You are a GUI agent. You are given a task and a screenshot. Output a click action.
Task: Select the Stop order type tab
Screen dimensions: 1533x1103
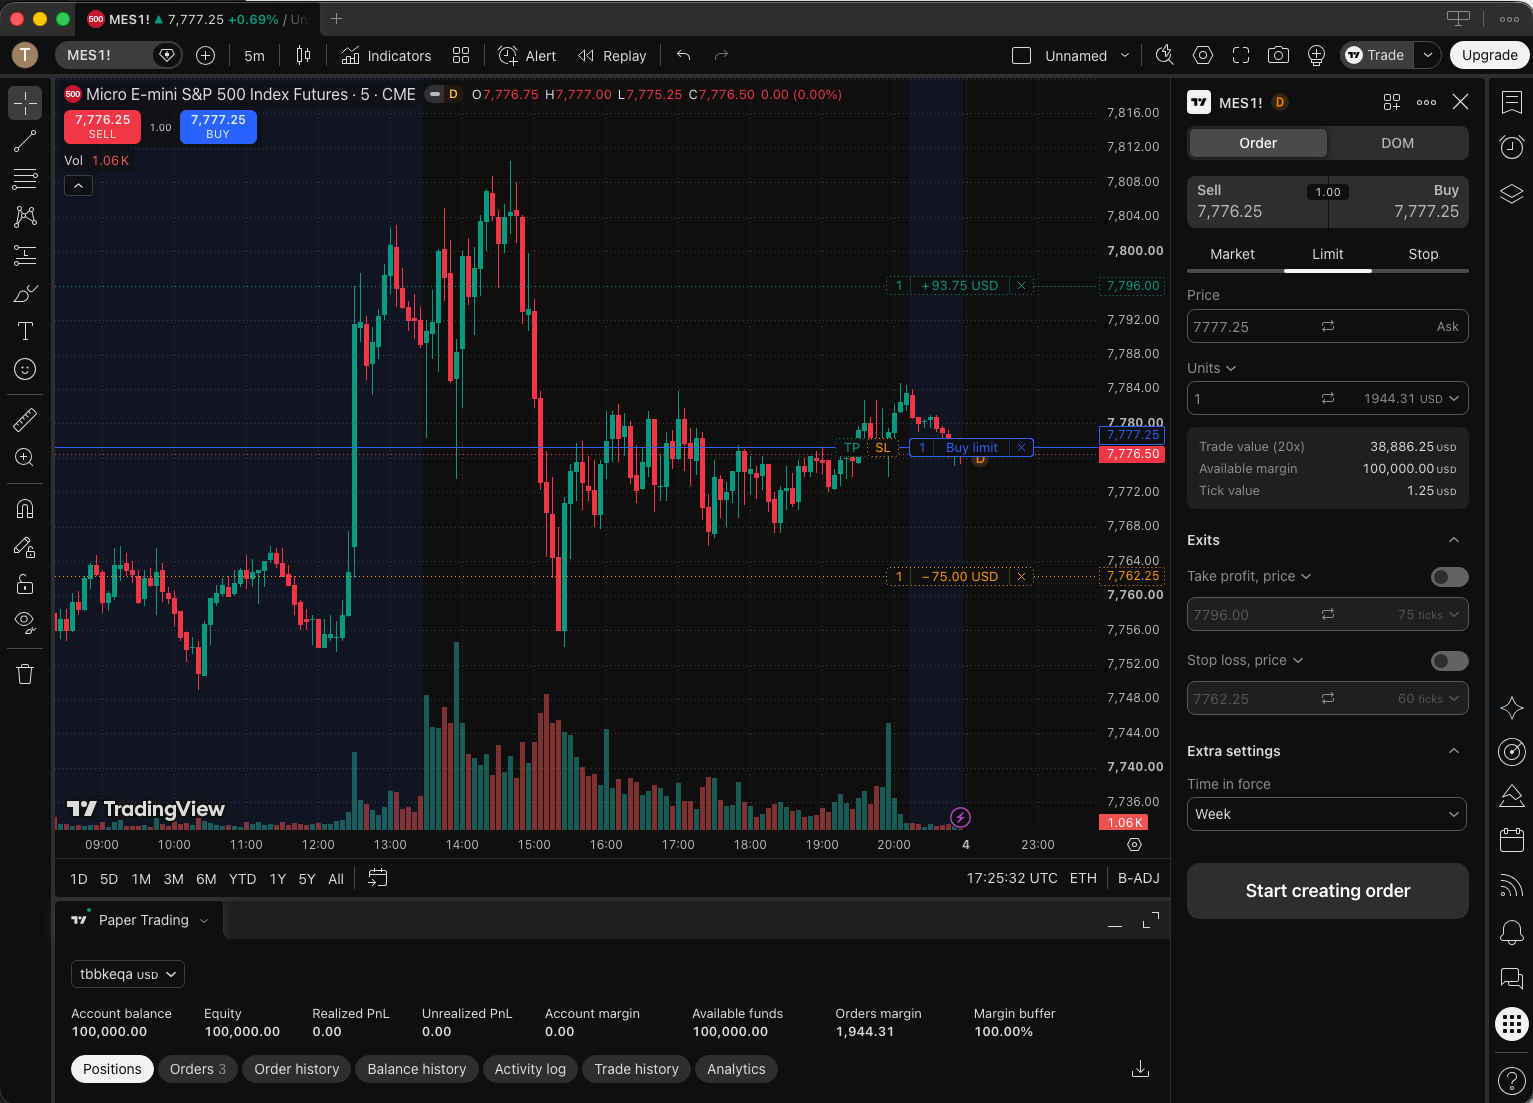point(1423,254)
